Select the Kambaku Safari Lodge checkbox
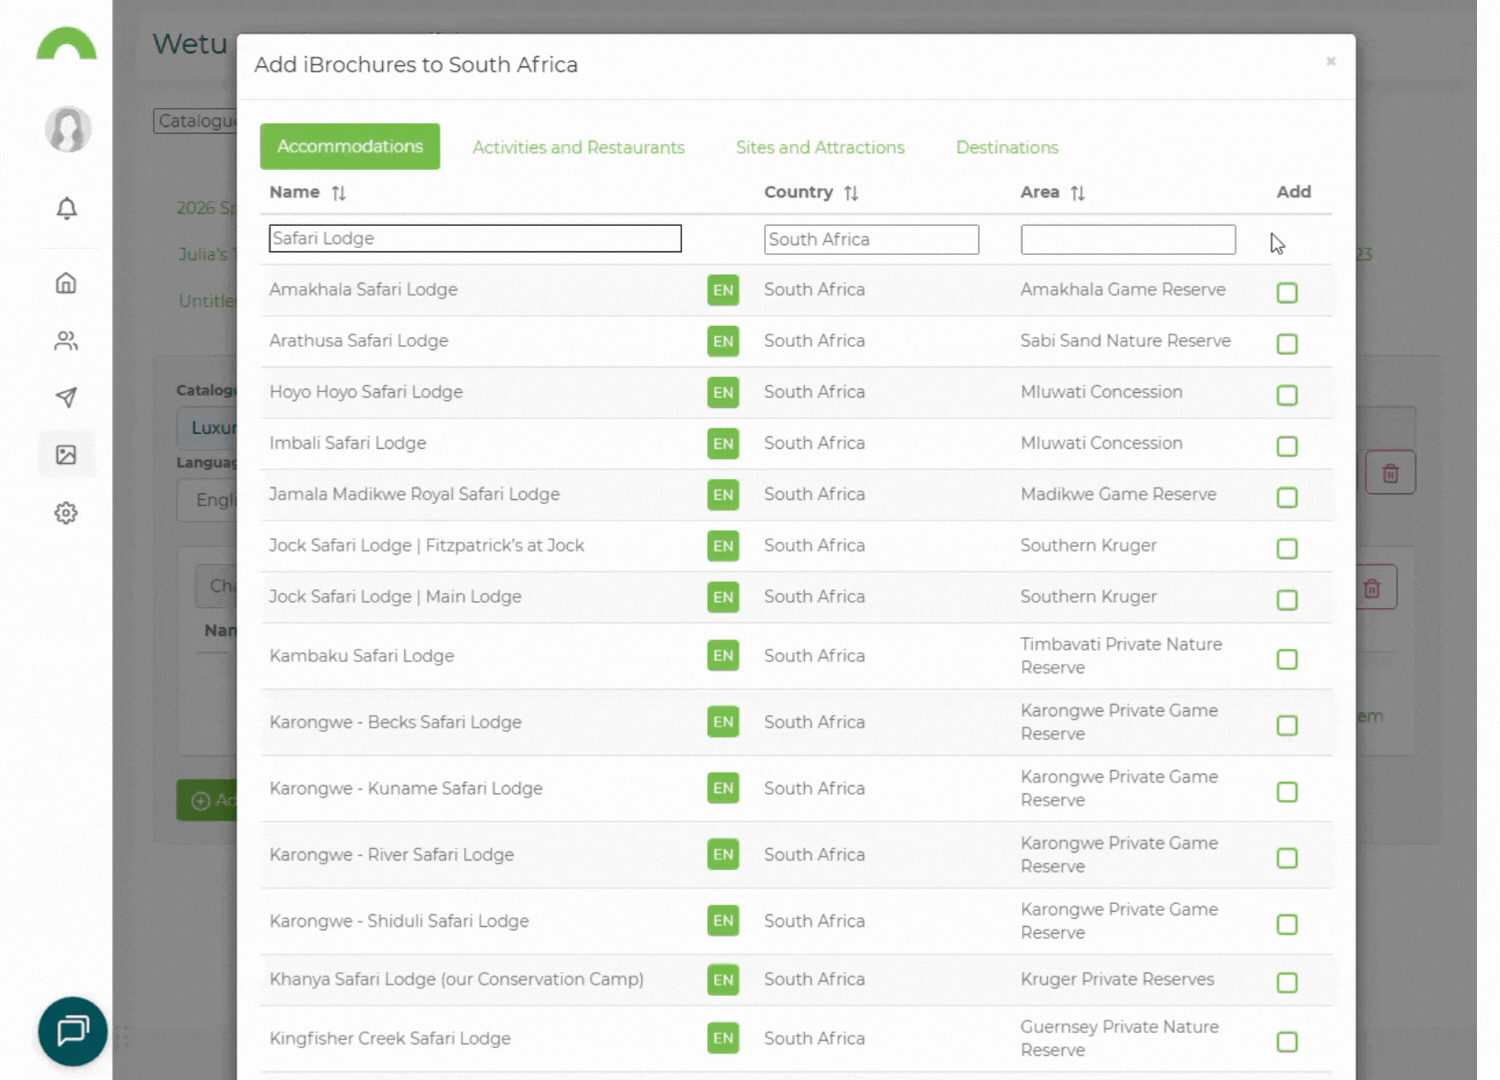 [x=1287, y=659]
